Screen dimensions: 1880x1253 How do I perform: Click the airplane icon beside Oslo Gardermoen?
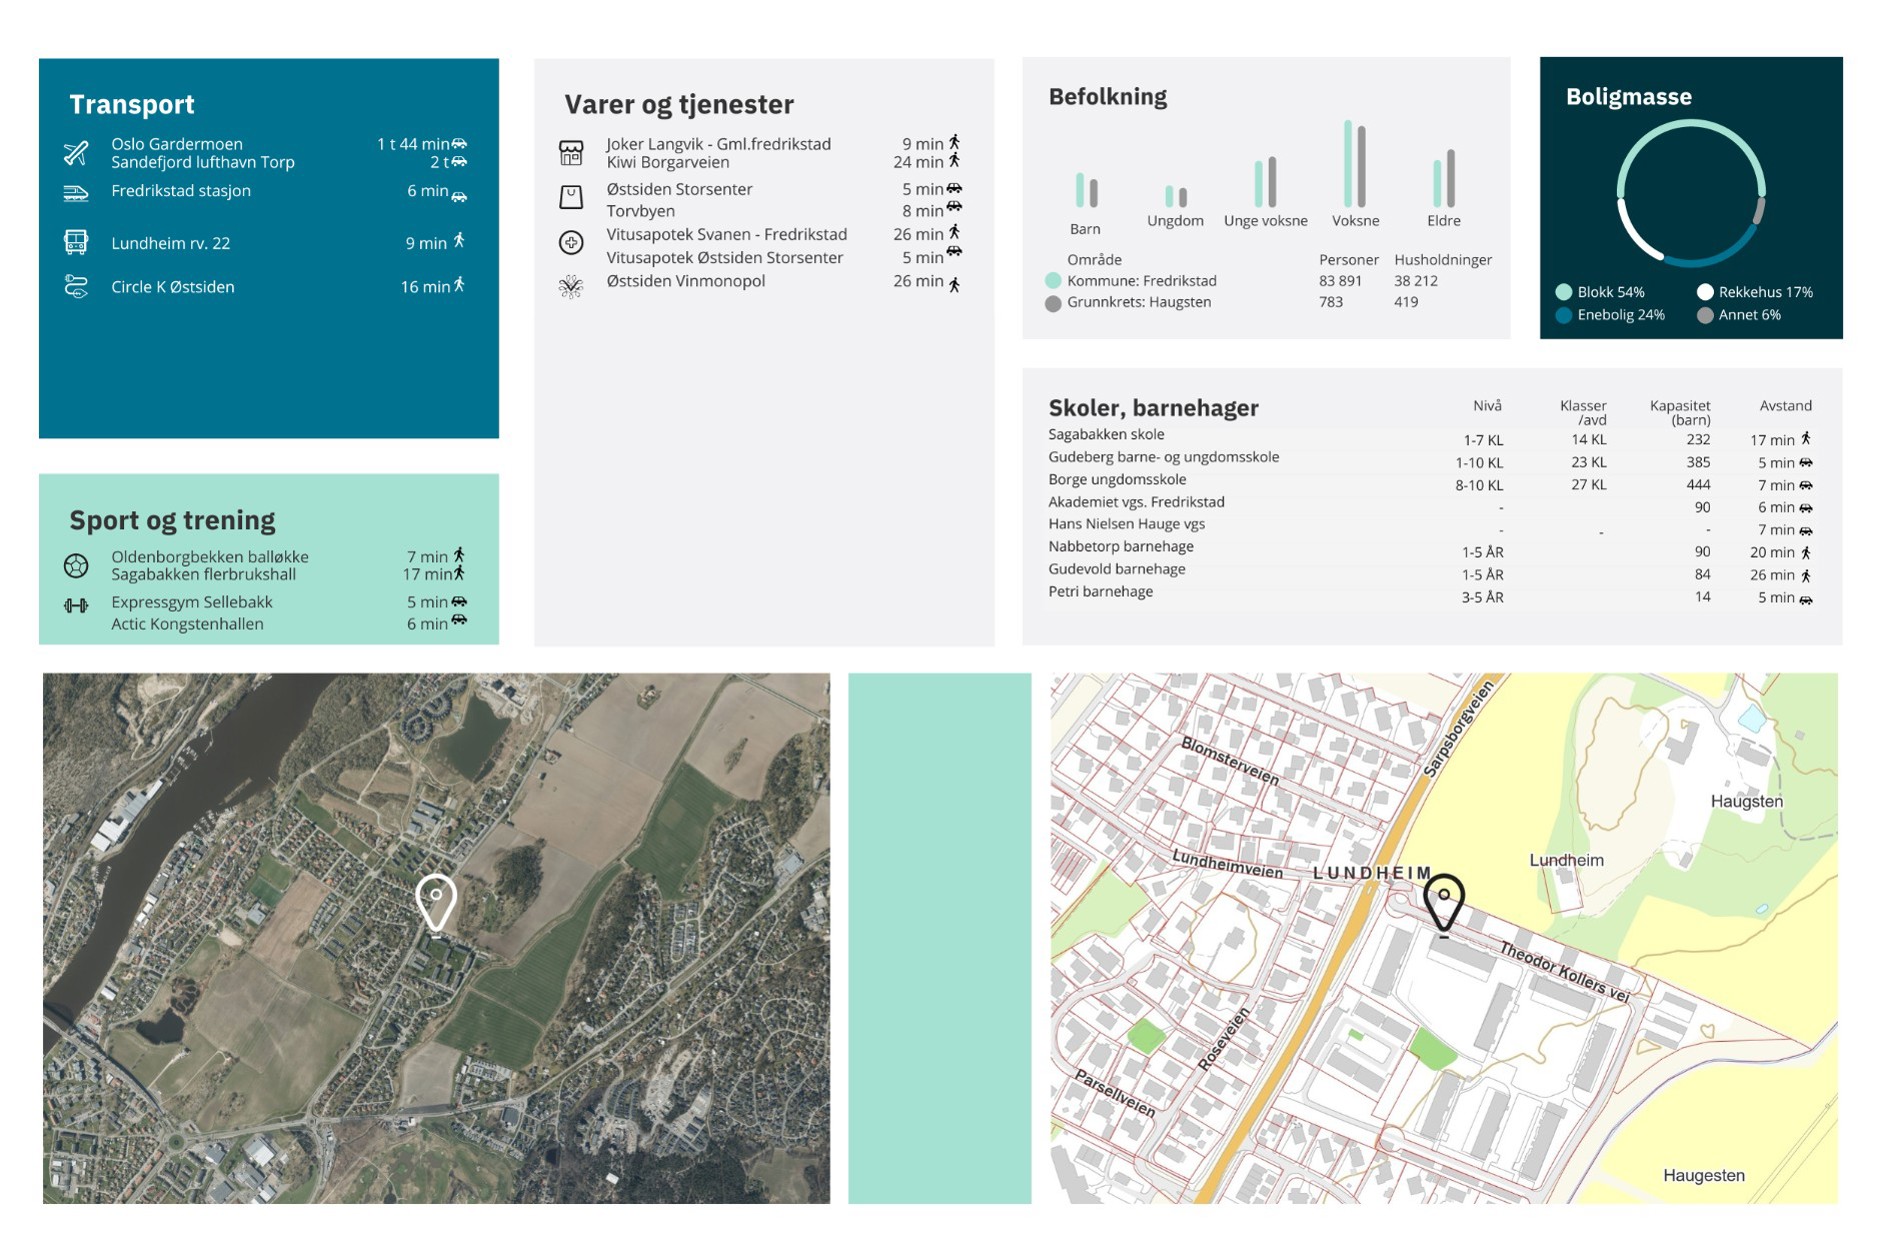[x=76, y=153]
